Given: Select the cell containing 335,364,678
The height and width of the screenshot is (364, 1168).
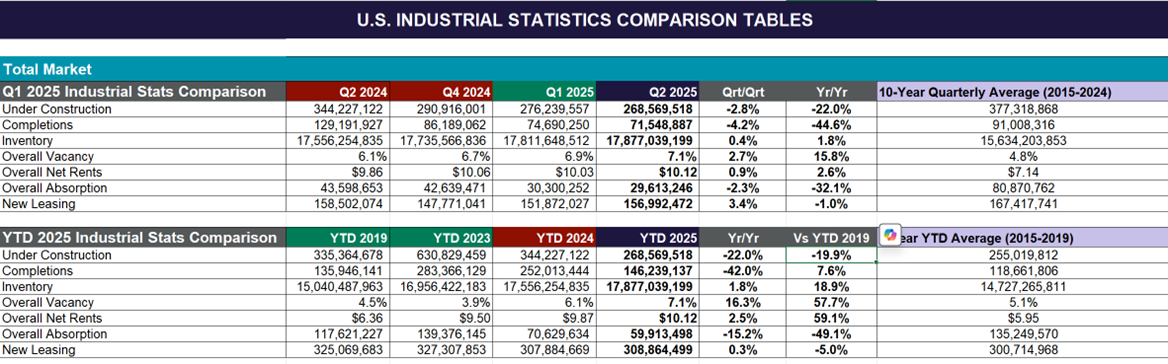Looking at the screenshot, I should point(337,255).
